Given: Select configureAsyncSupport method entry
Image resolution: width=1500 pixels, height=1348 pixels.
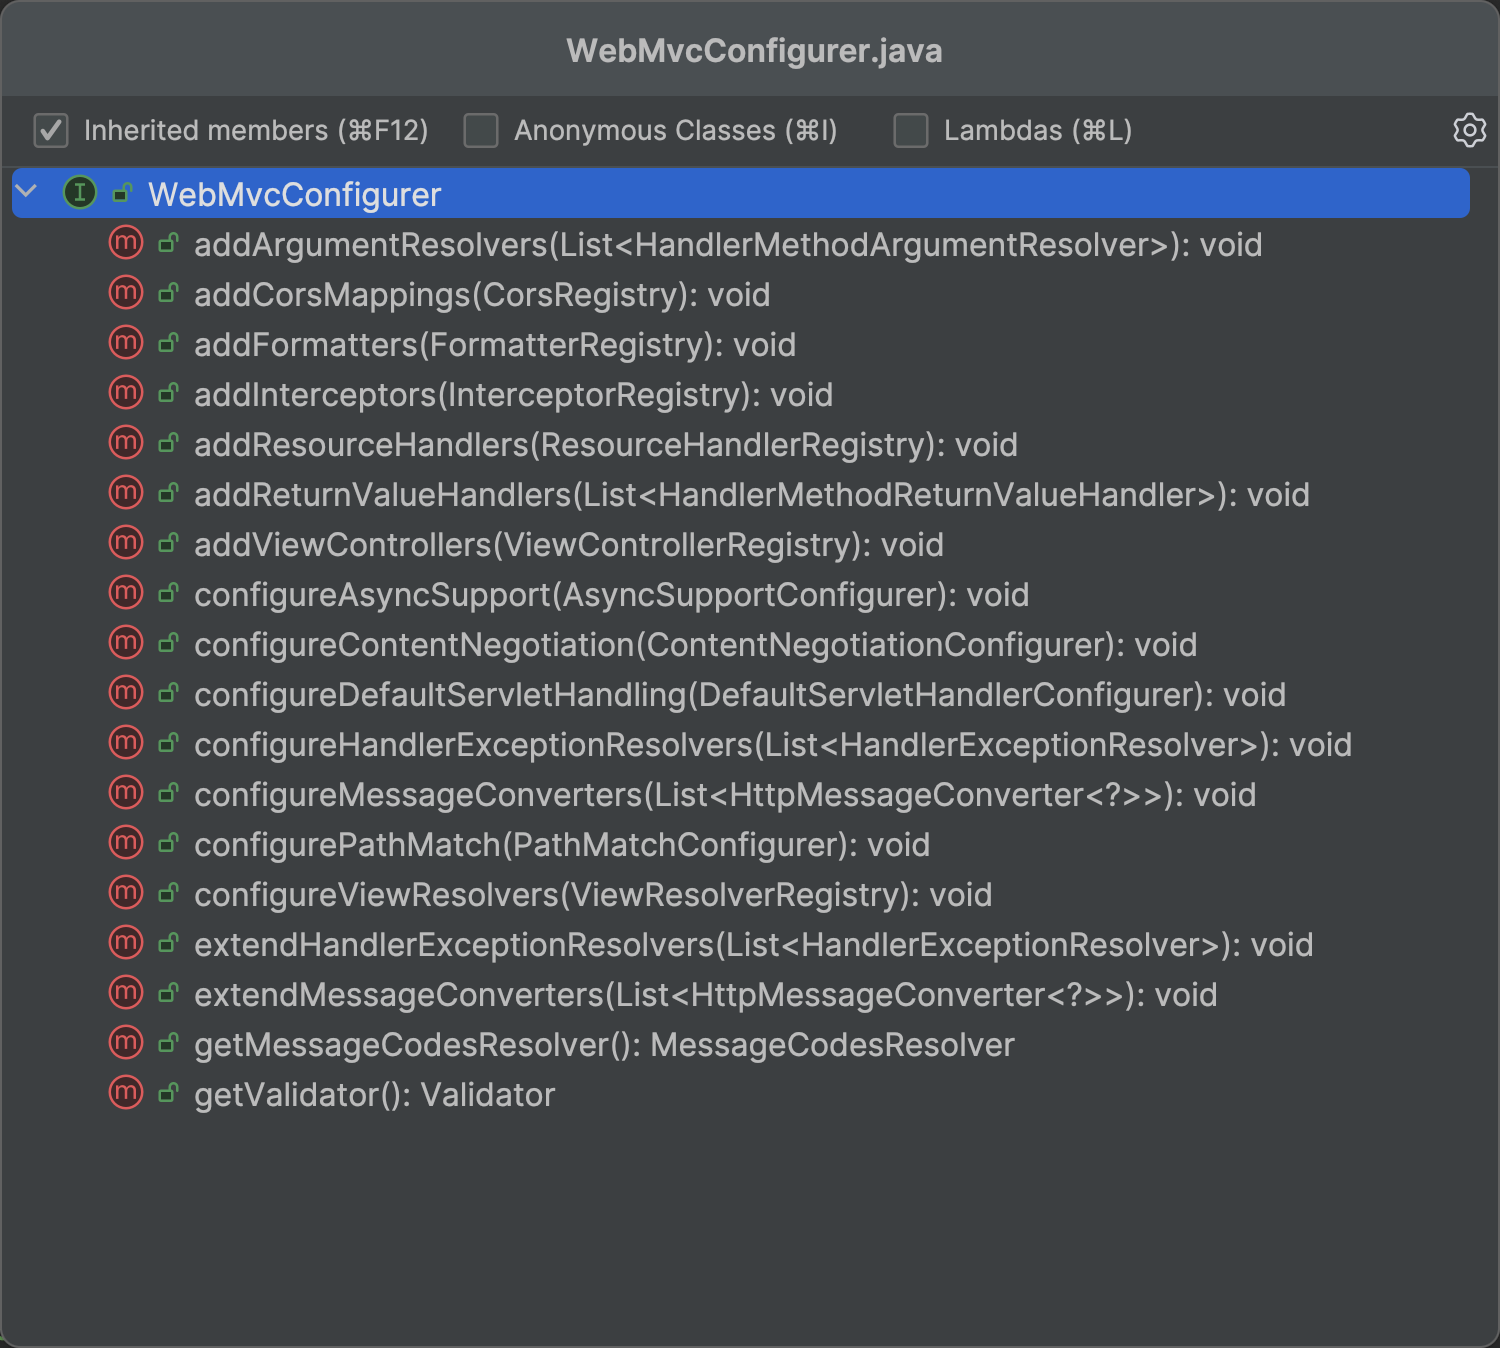Looking at the screenshot, I should (612, 594).
